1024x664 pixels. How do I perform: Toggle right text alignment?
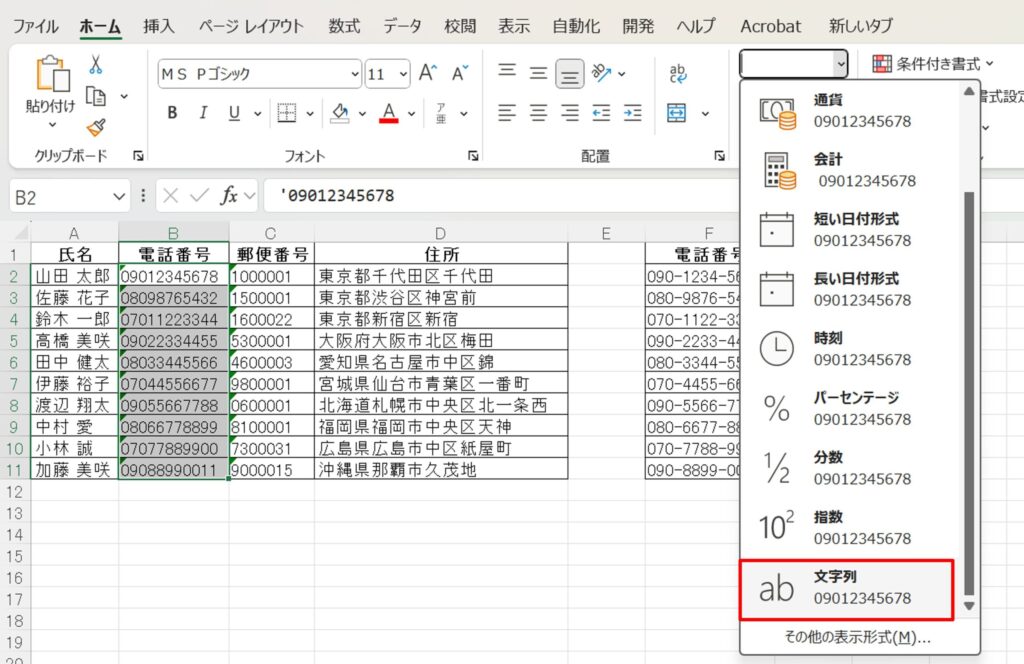click(x=569, y=113)
